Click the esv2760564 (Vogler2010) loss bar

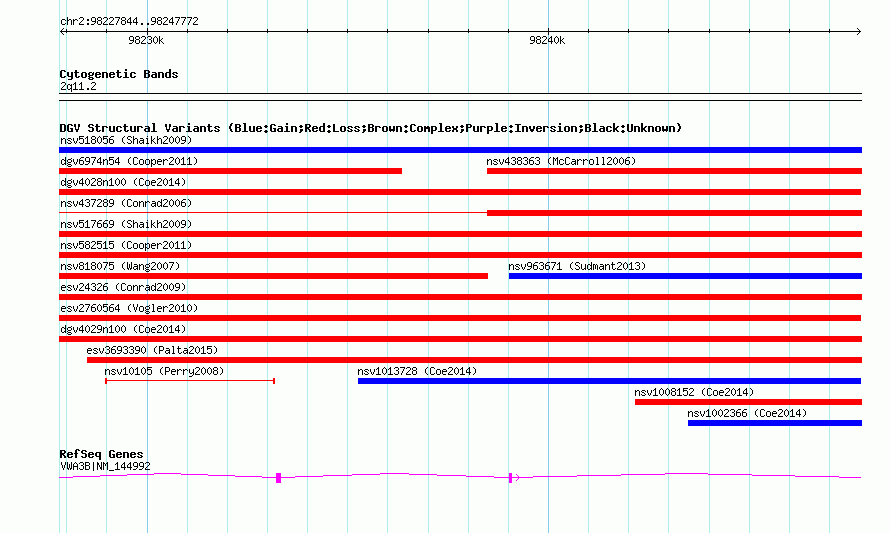(x=460, y=318)
